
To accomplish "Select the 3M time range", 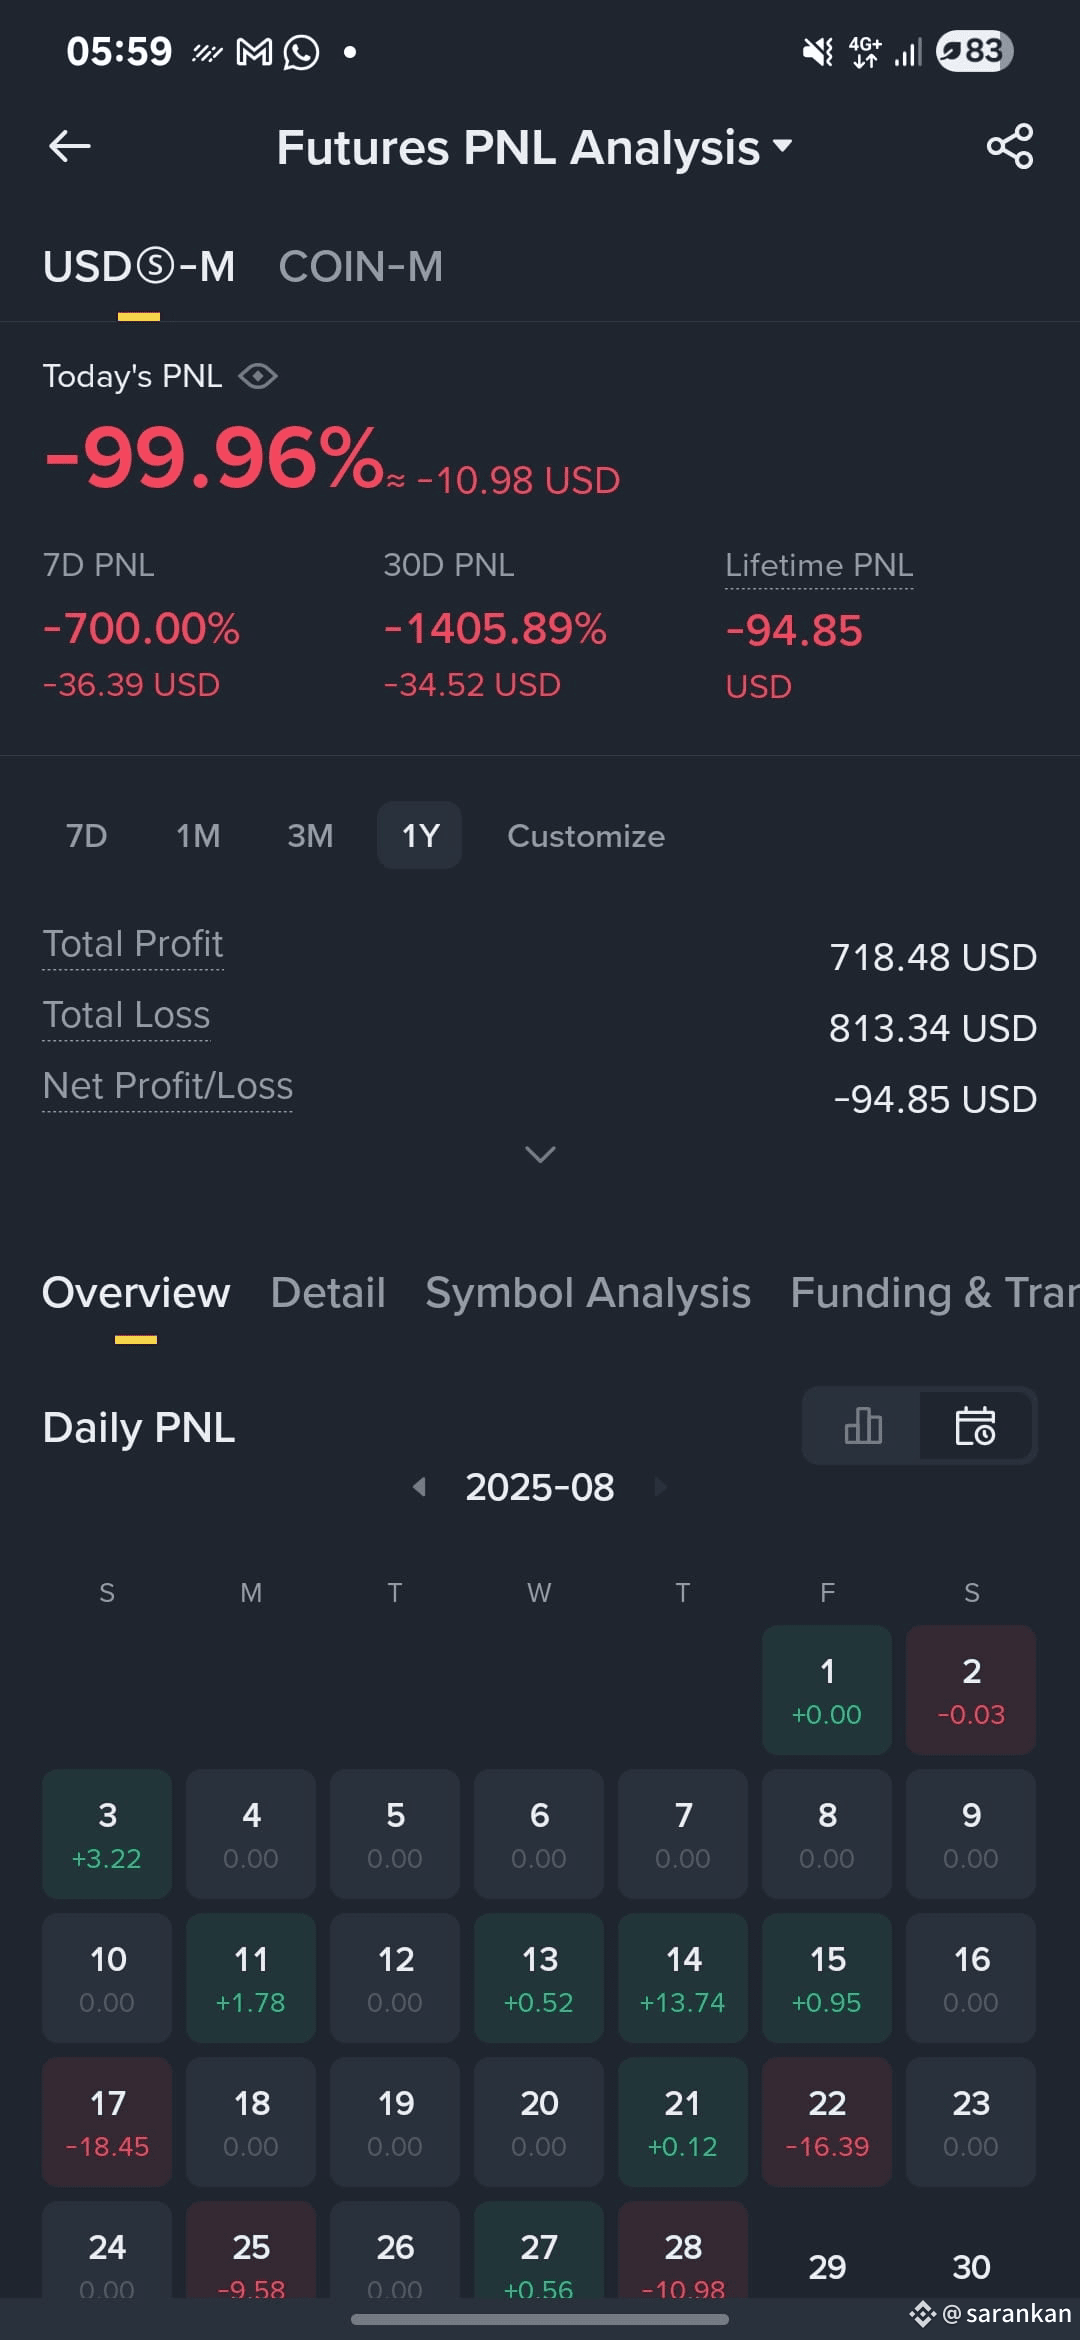I will 310,835.
